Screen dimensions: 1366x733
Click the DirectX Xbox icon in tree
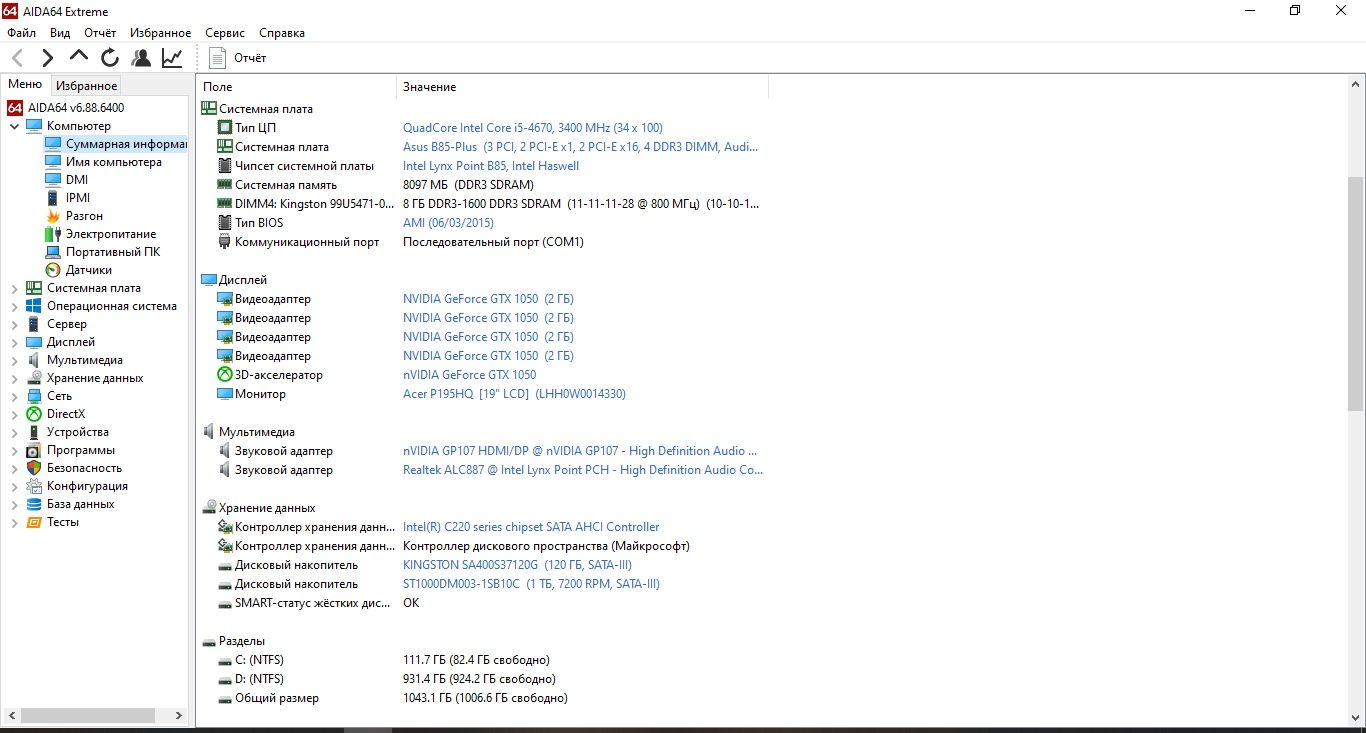pos(34,414)
